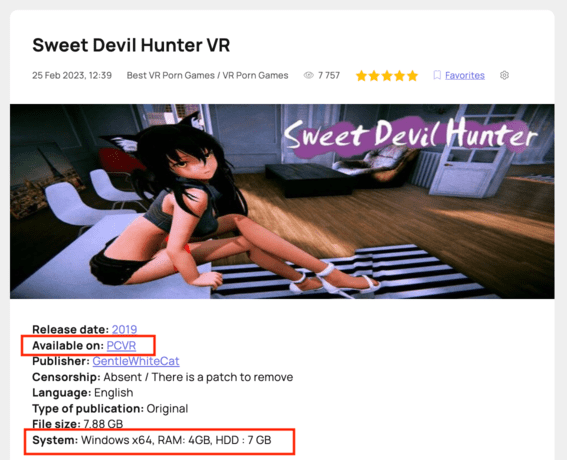Screen dimensions: 567x460
Task: Rate with the first star
Action: (361, 76)
